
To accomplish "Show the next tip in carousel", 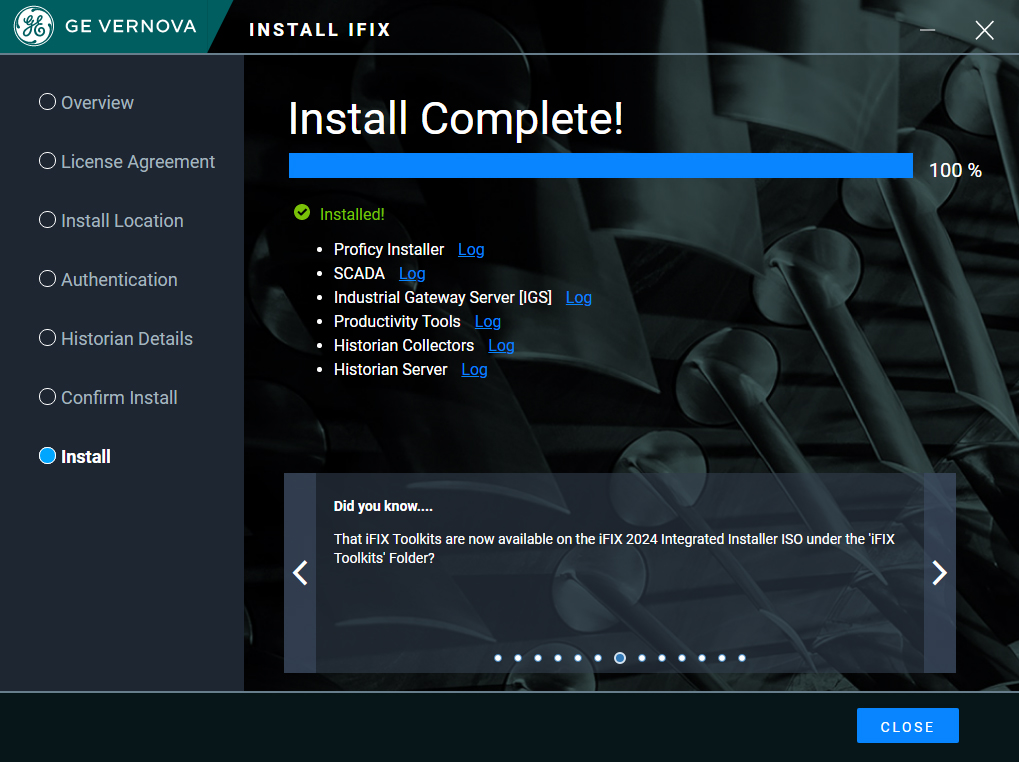I will click(940, 572).
